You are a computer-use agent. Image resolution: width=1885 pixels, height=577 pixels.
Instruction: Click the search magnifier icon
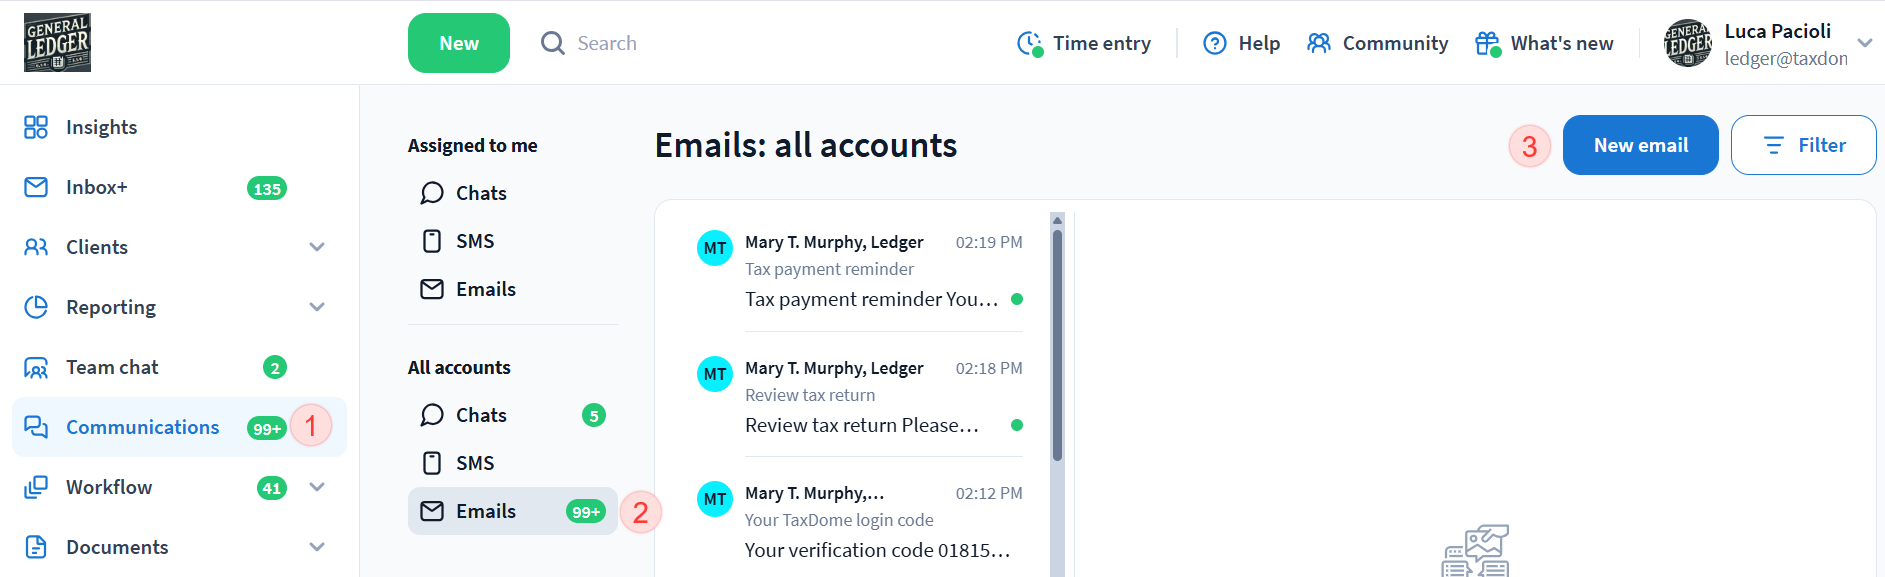(552, 43)
